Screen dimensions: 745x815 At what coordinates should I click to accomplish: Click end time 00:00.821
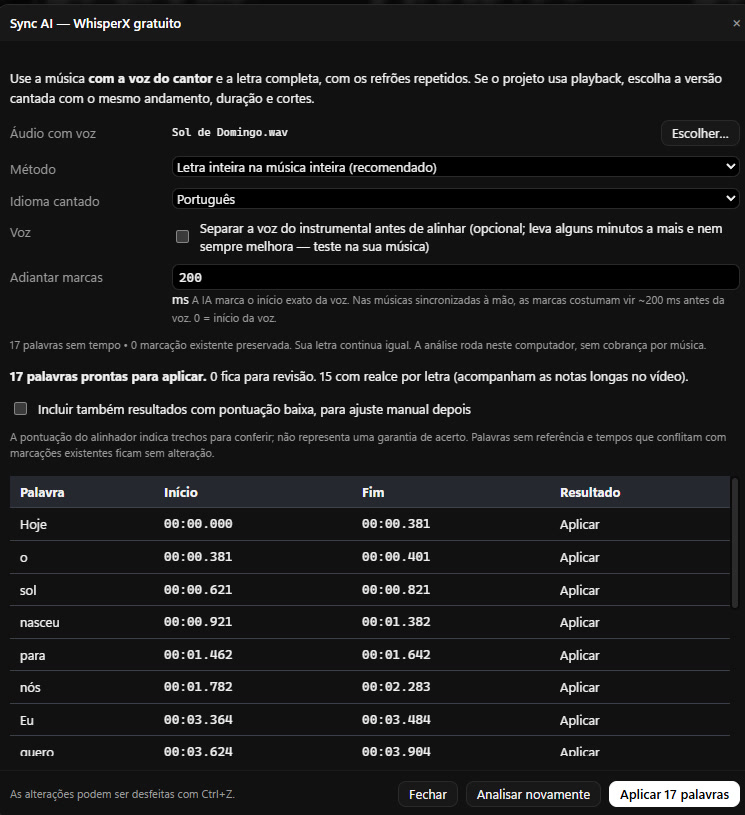[x=396, y=589]
